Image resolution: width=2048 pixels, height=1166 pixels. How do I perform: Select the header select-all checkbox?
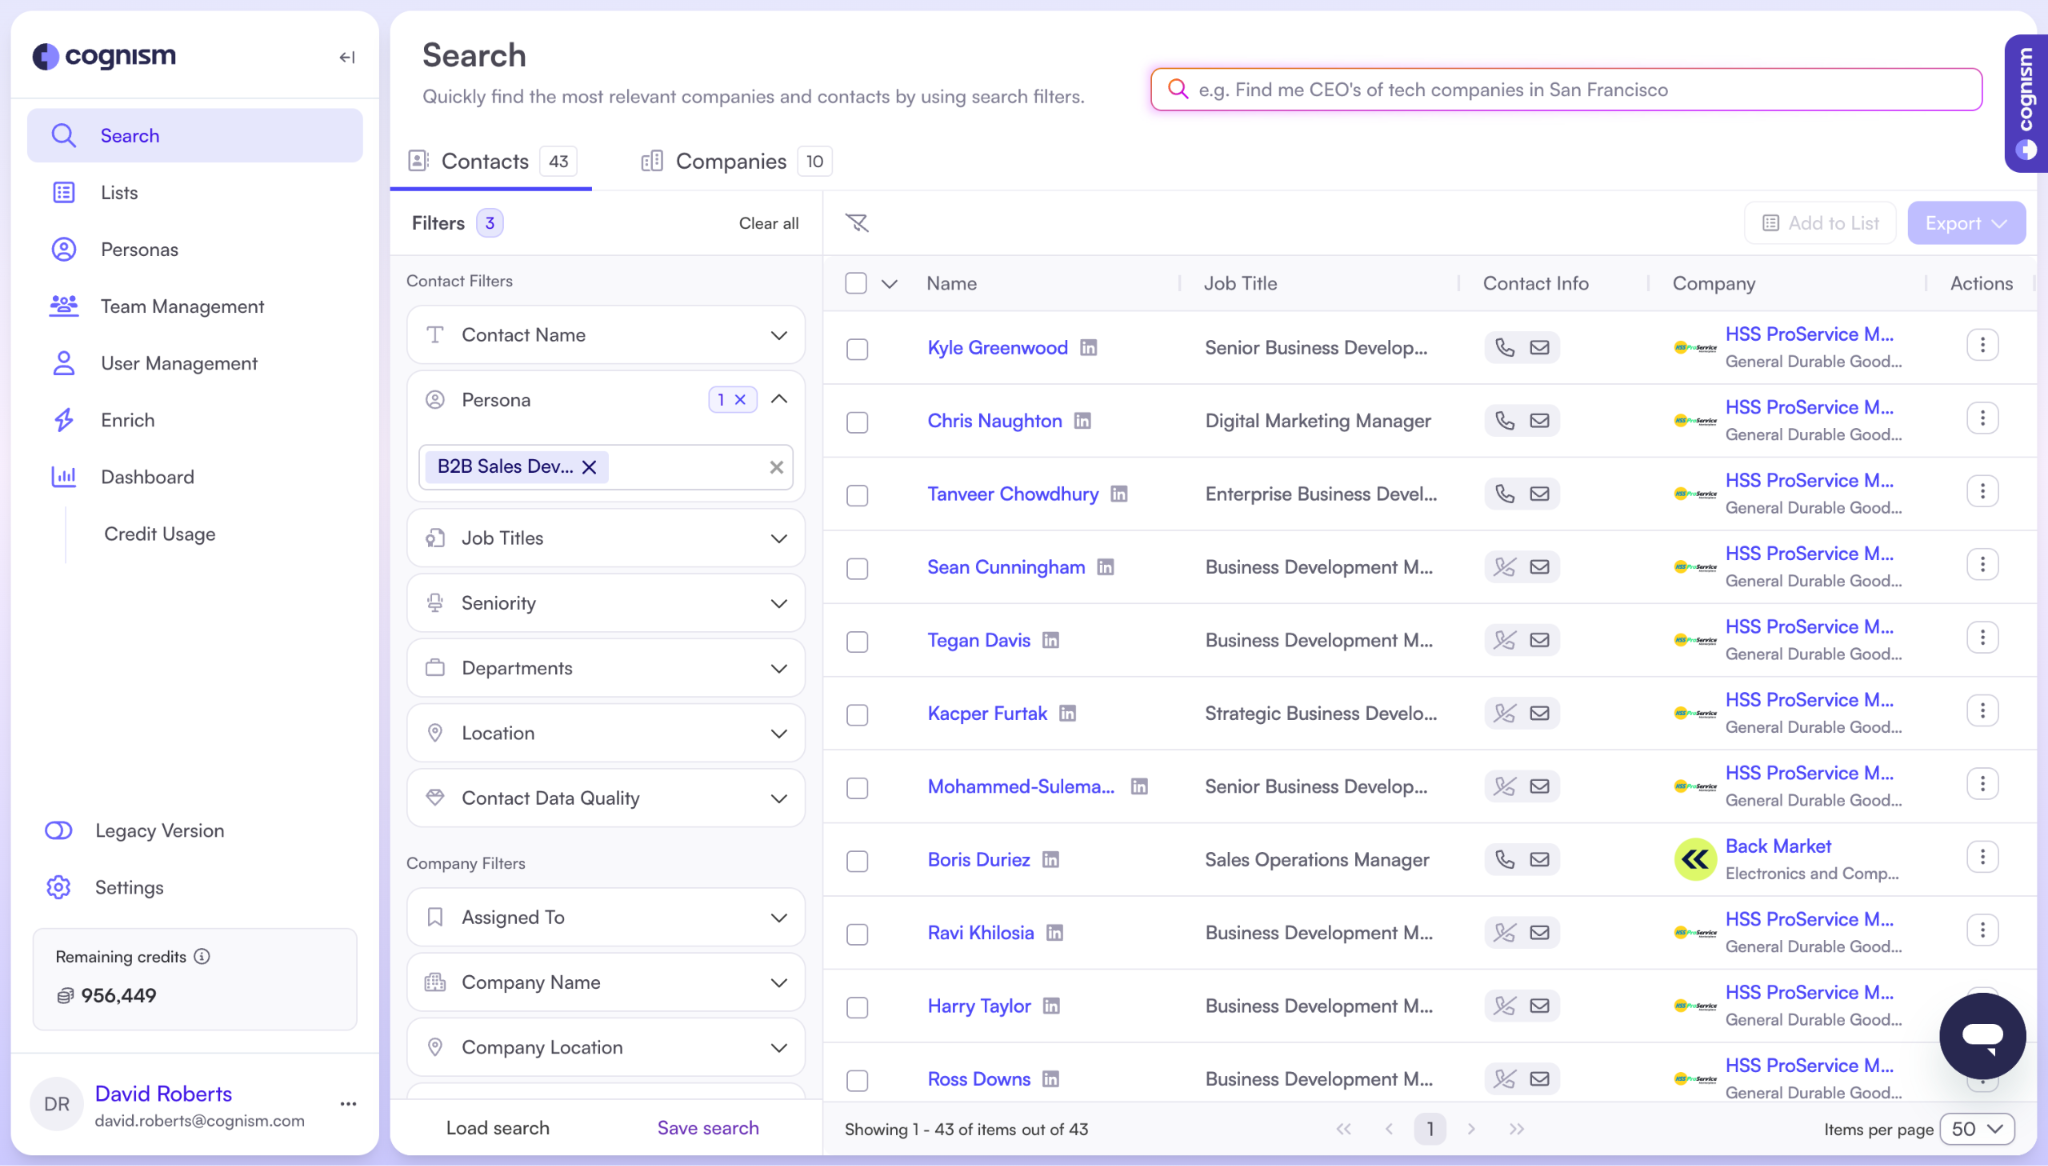coord(856,283)
